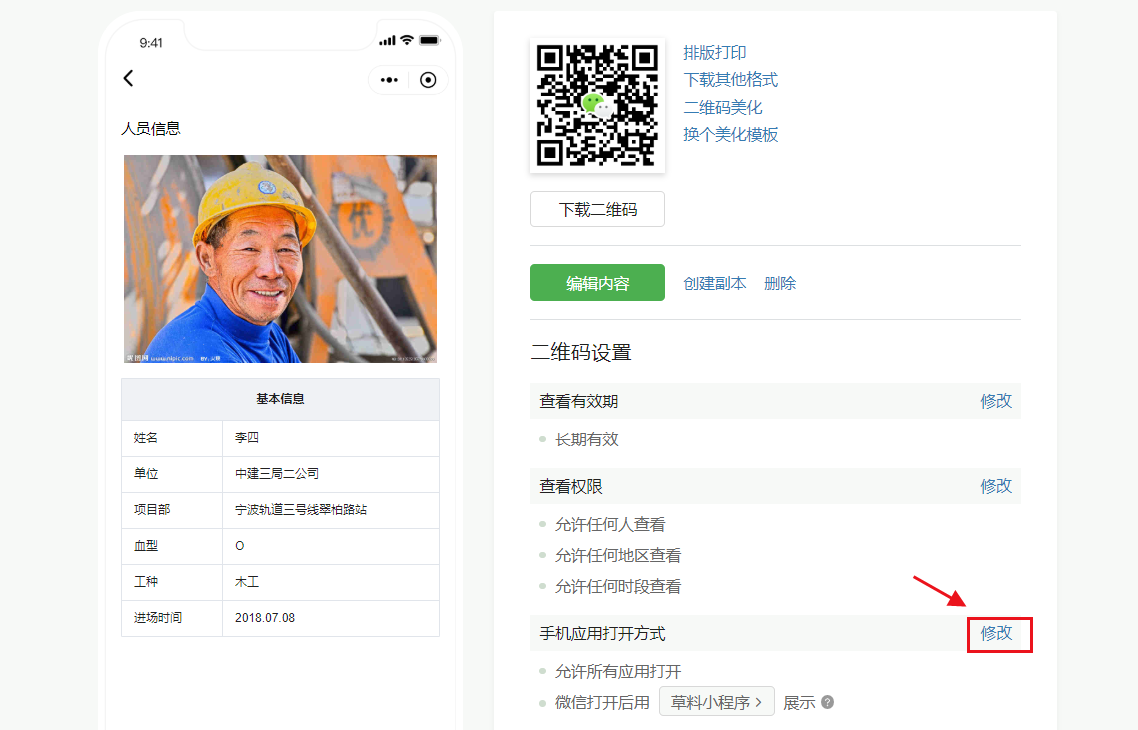Click the battery icon in phone status bar

430,40
